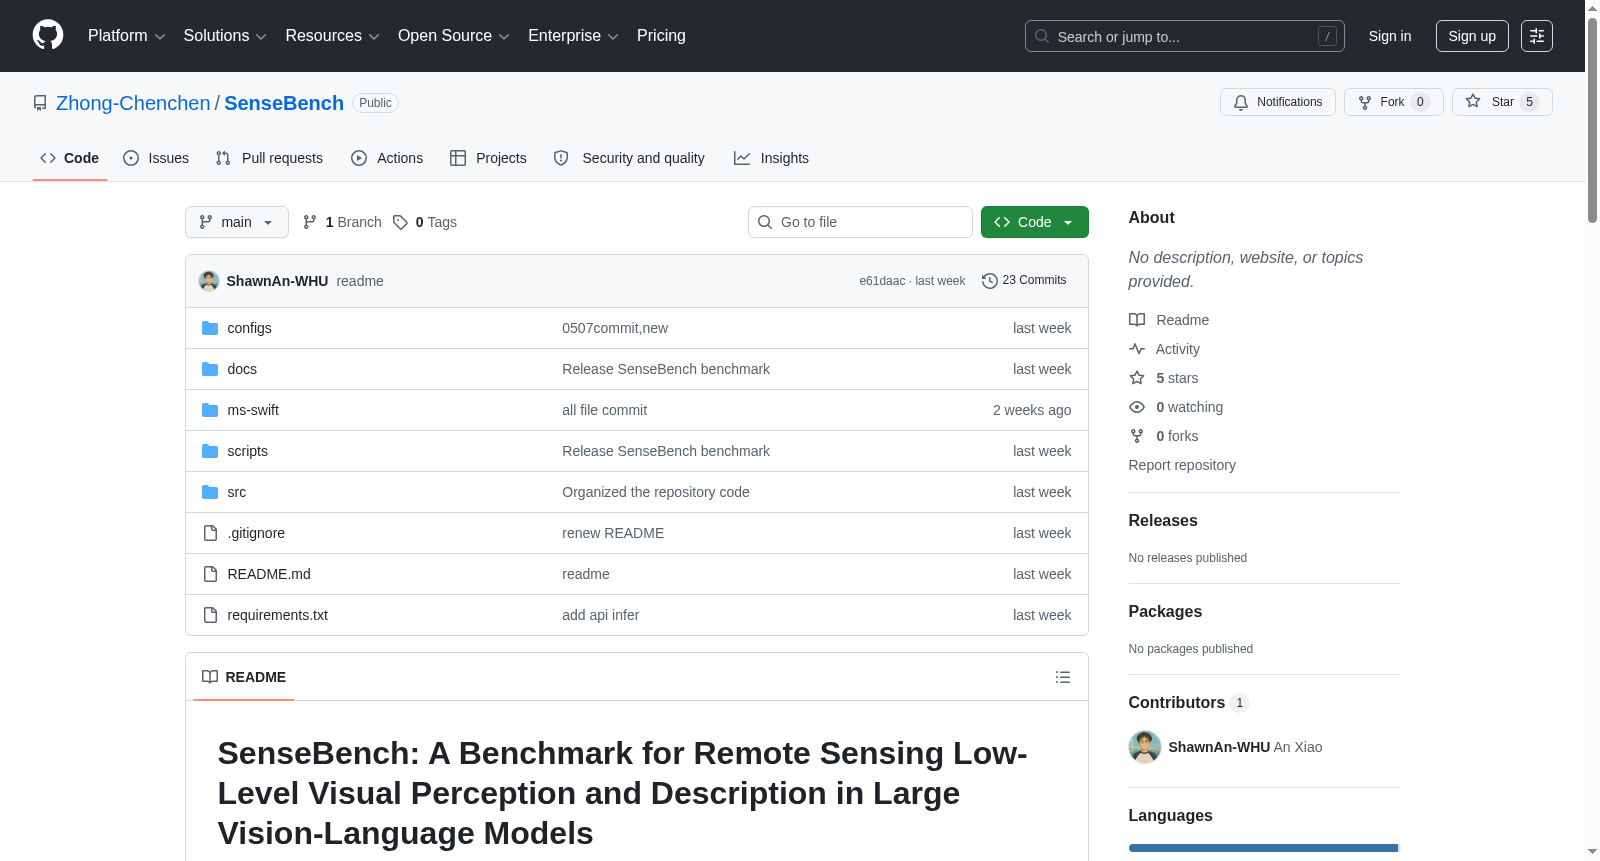Image resolution: width=1600 pixels, height=861 pixels.
Task: Open commit e61daac link
Action: pyautogui.click(x=882, y=281)
